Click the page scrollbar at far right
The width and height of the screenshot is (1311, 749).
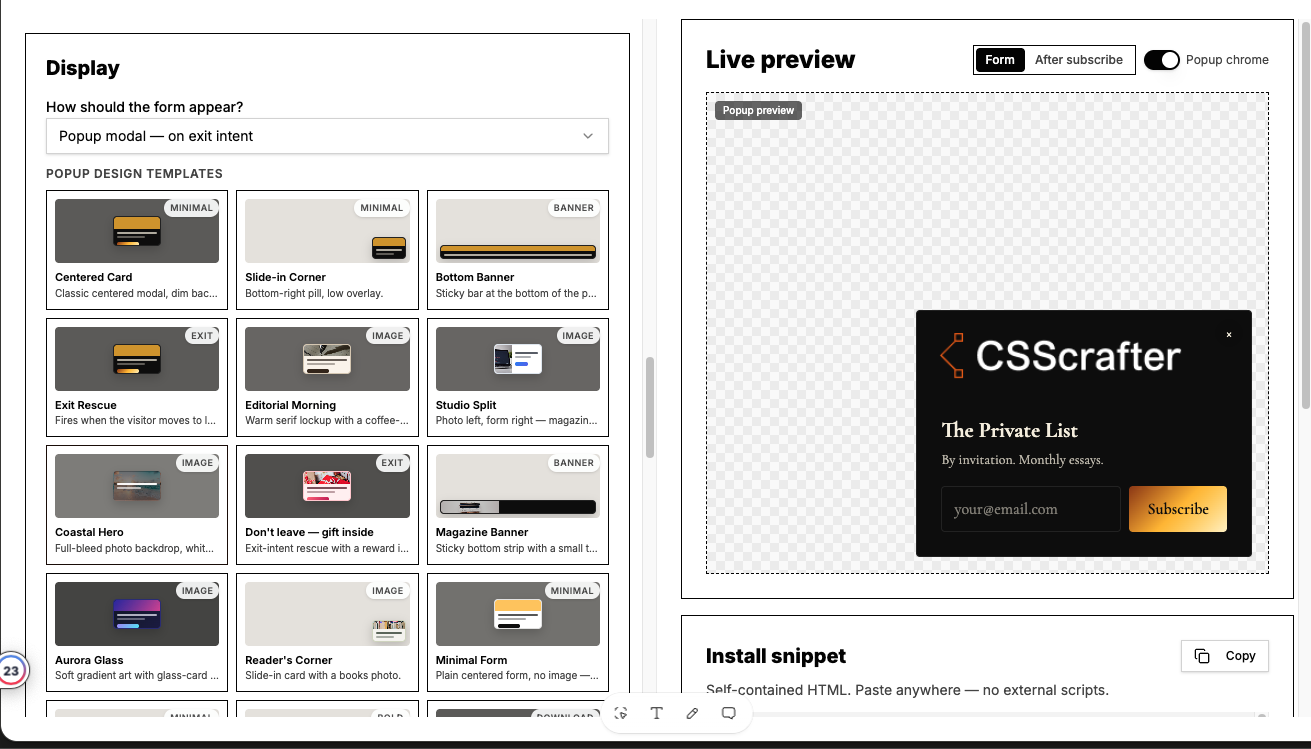click(x=1305, y=215)
